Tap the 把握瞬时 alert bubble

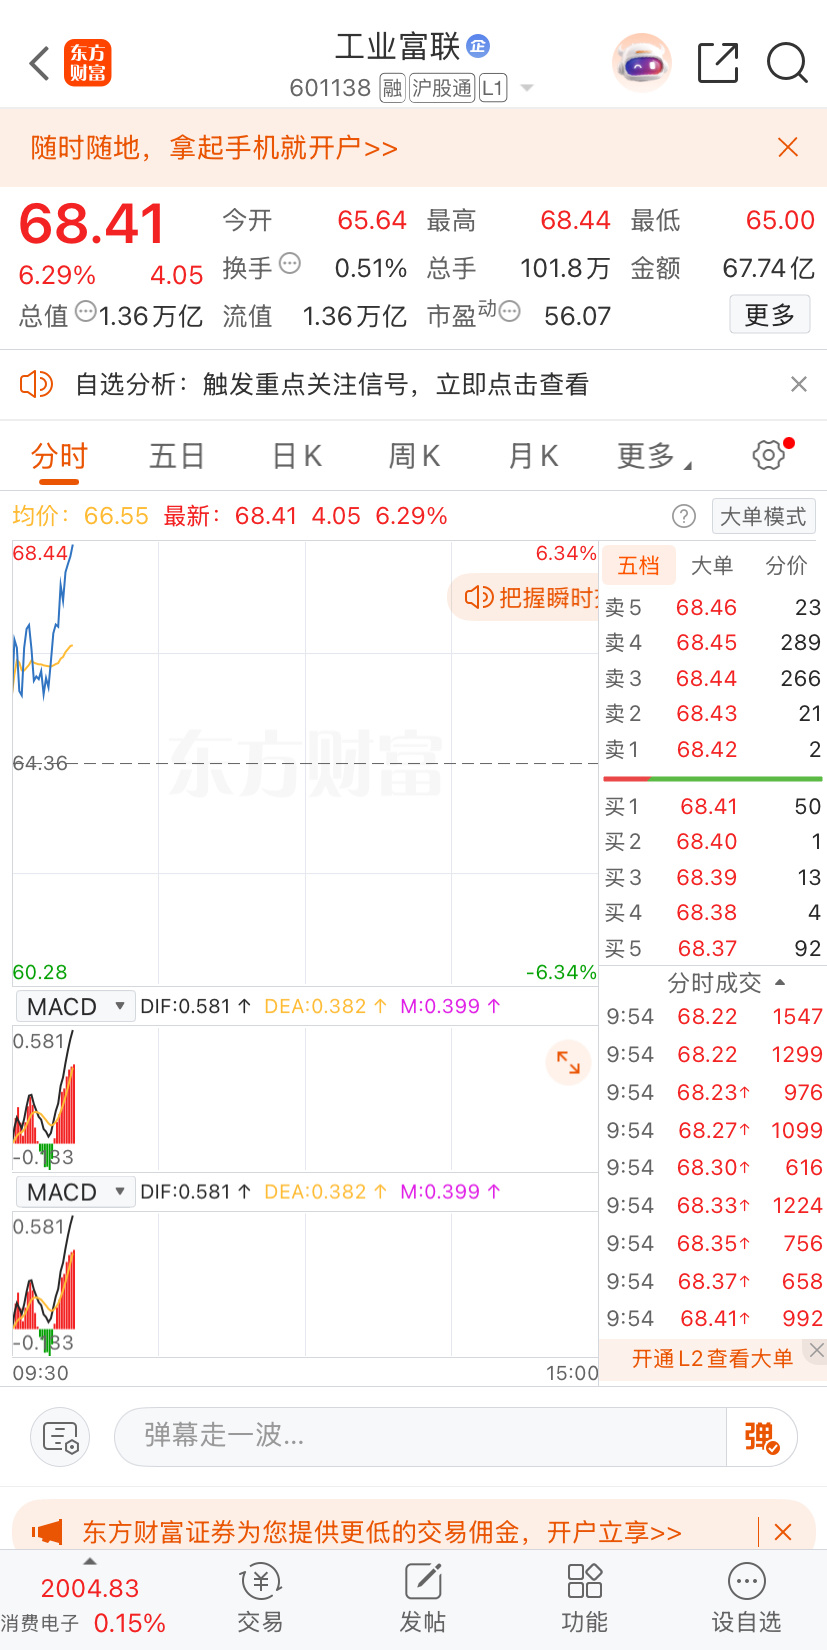pos(524,597)
